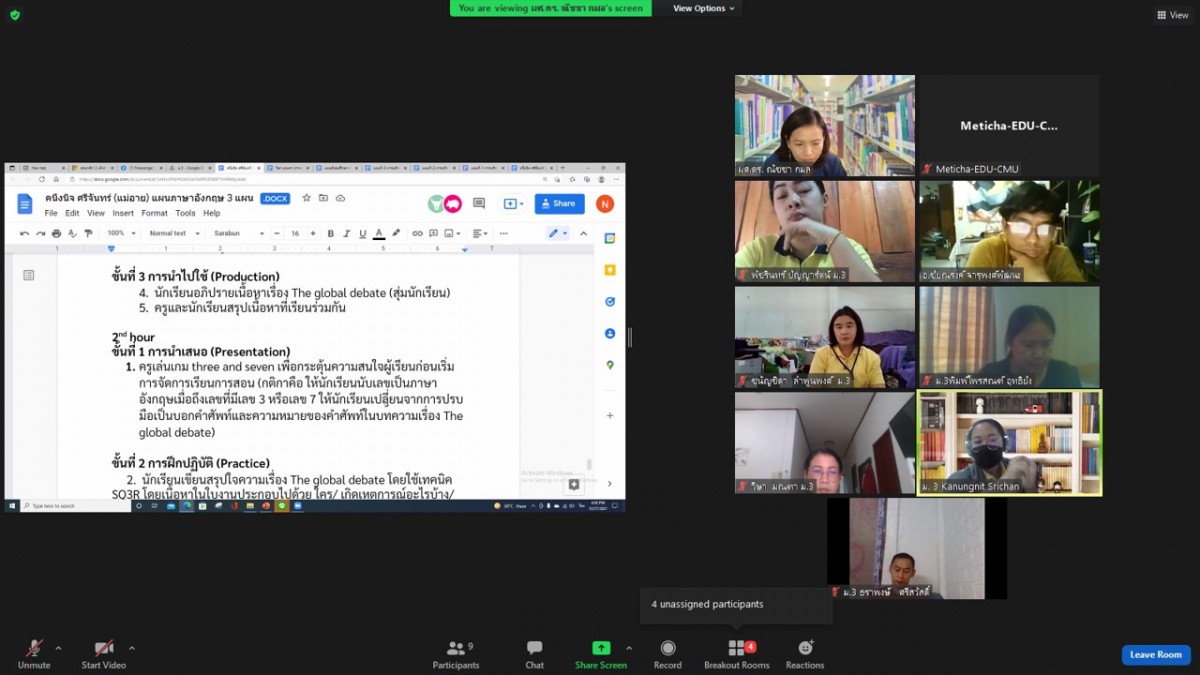Open the highlight color picker
Viewport: 1200px width, 675px height.
[396, 233]
